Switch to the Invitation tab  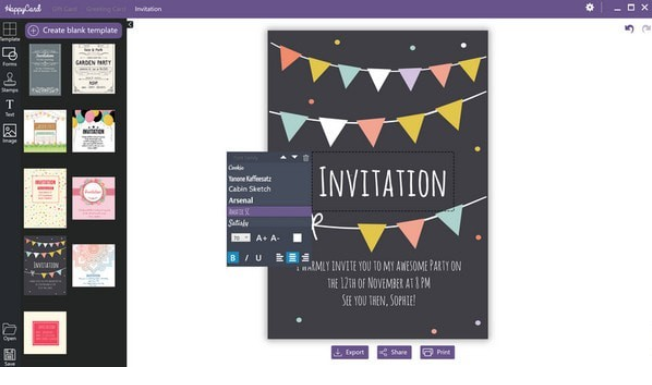[x=148, y=9]
